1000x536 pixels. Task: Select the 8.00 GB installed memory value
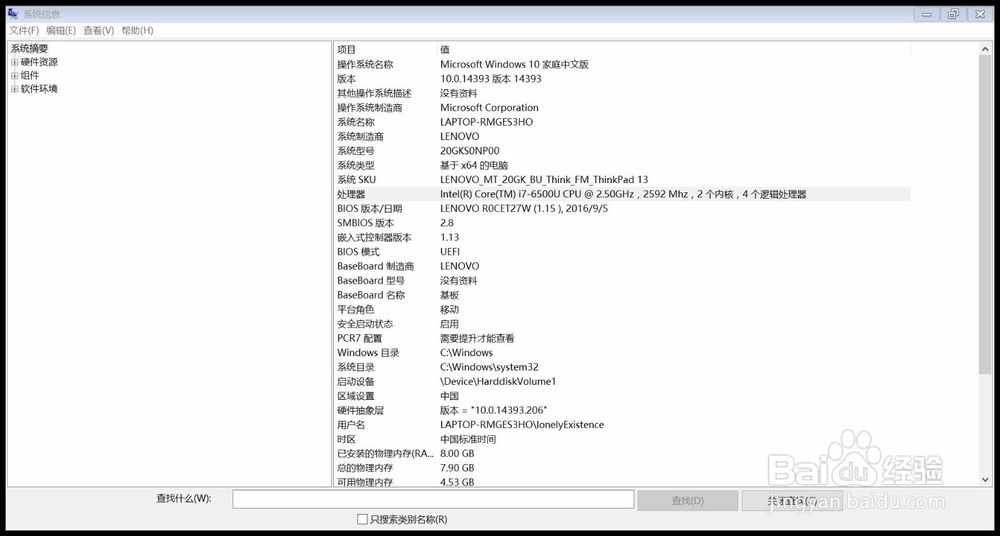(x=457, y=454)
